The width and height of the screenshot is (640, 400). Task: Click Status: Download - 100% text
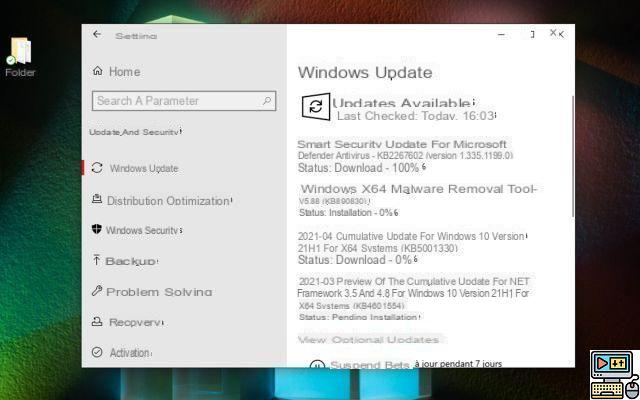359,168
